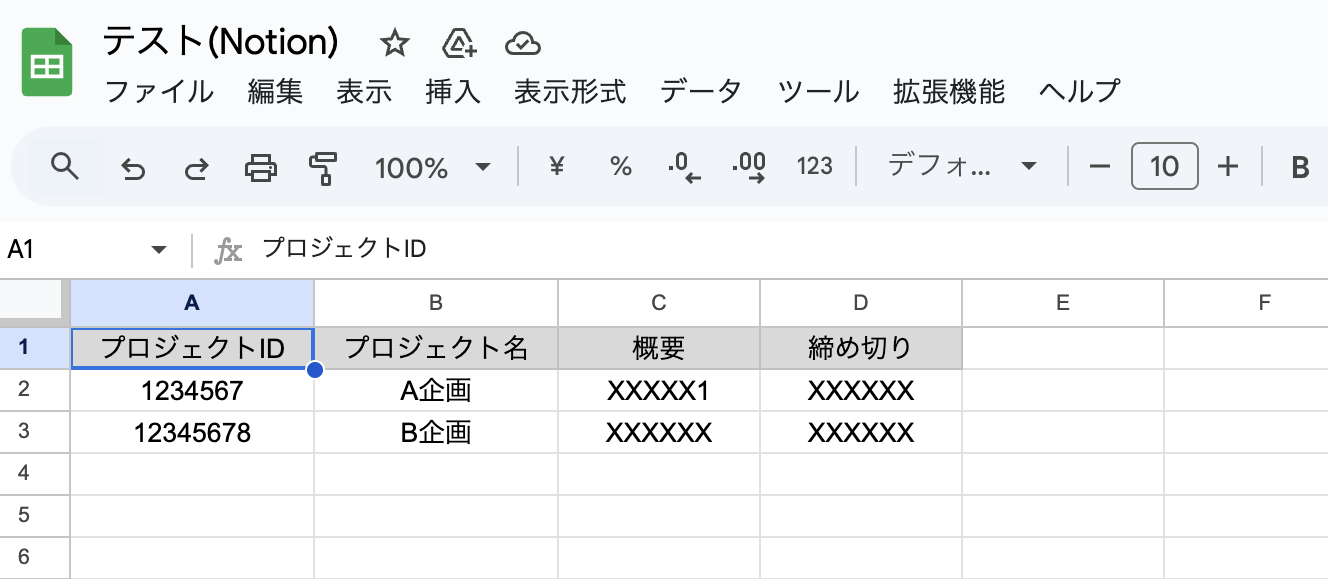Open the ファイル menu
The width and height of the screenshot is (1328, 579).
tap(159, 92)
